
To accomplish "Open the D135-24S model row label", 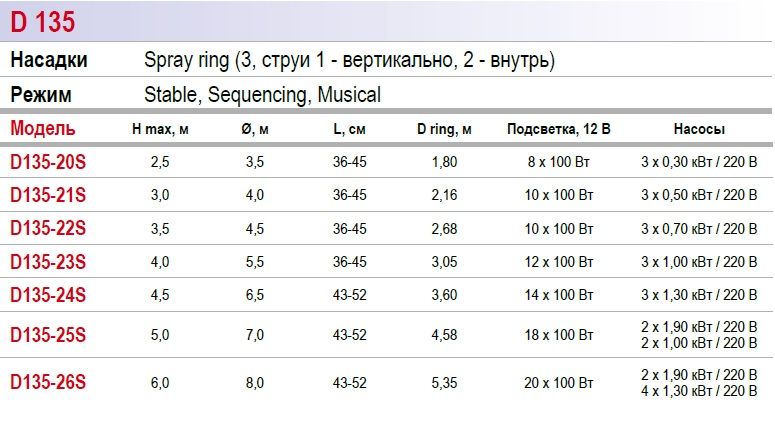I will pyautogui.click(x=48, y=295).
